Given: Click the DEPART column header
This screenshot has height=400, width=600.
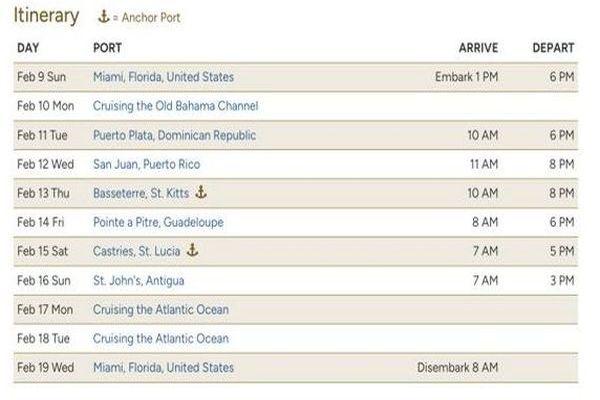Looking at the screenshot, I should [553, 47].
